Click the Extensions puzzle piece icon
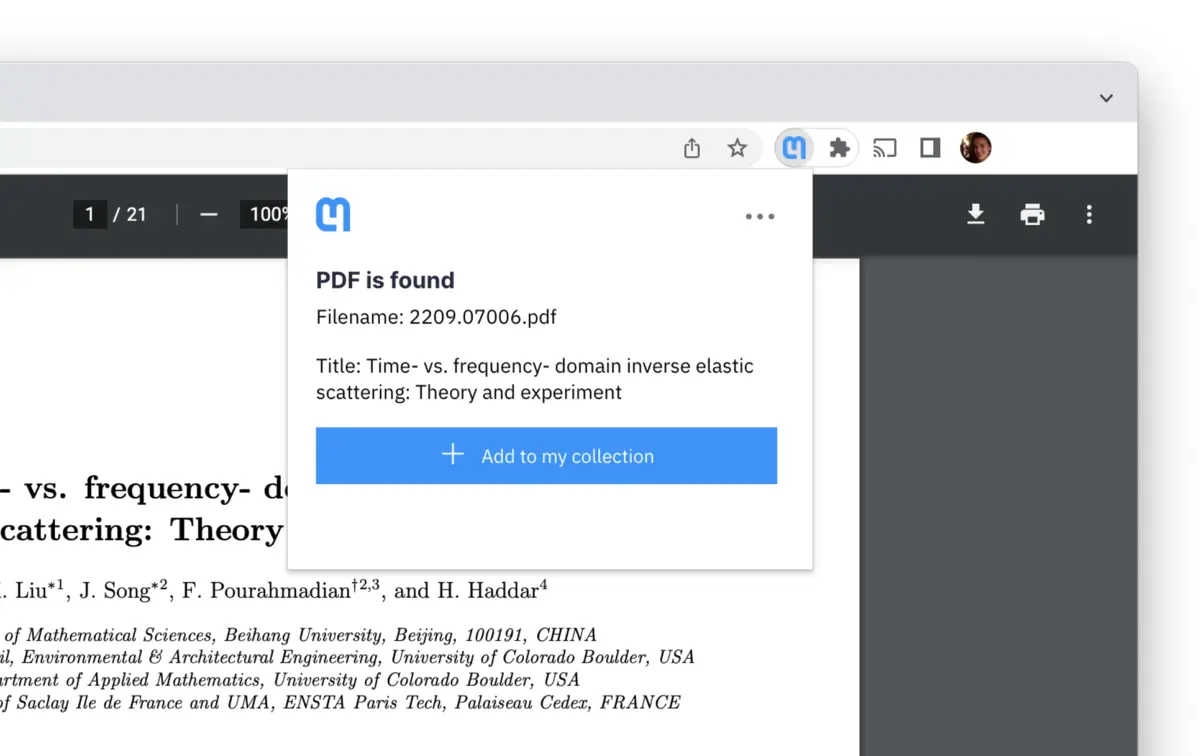The height and width of the screenshot is (756, 1200). (839, 147)
